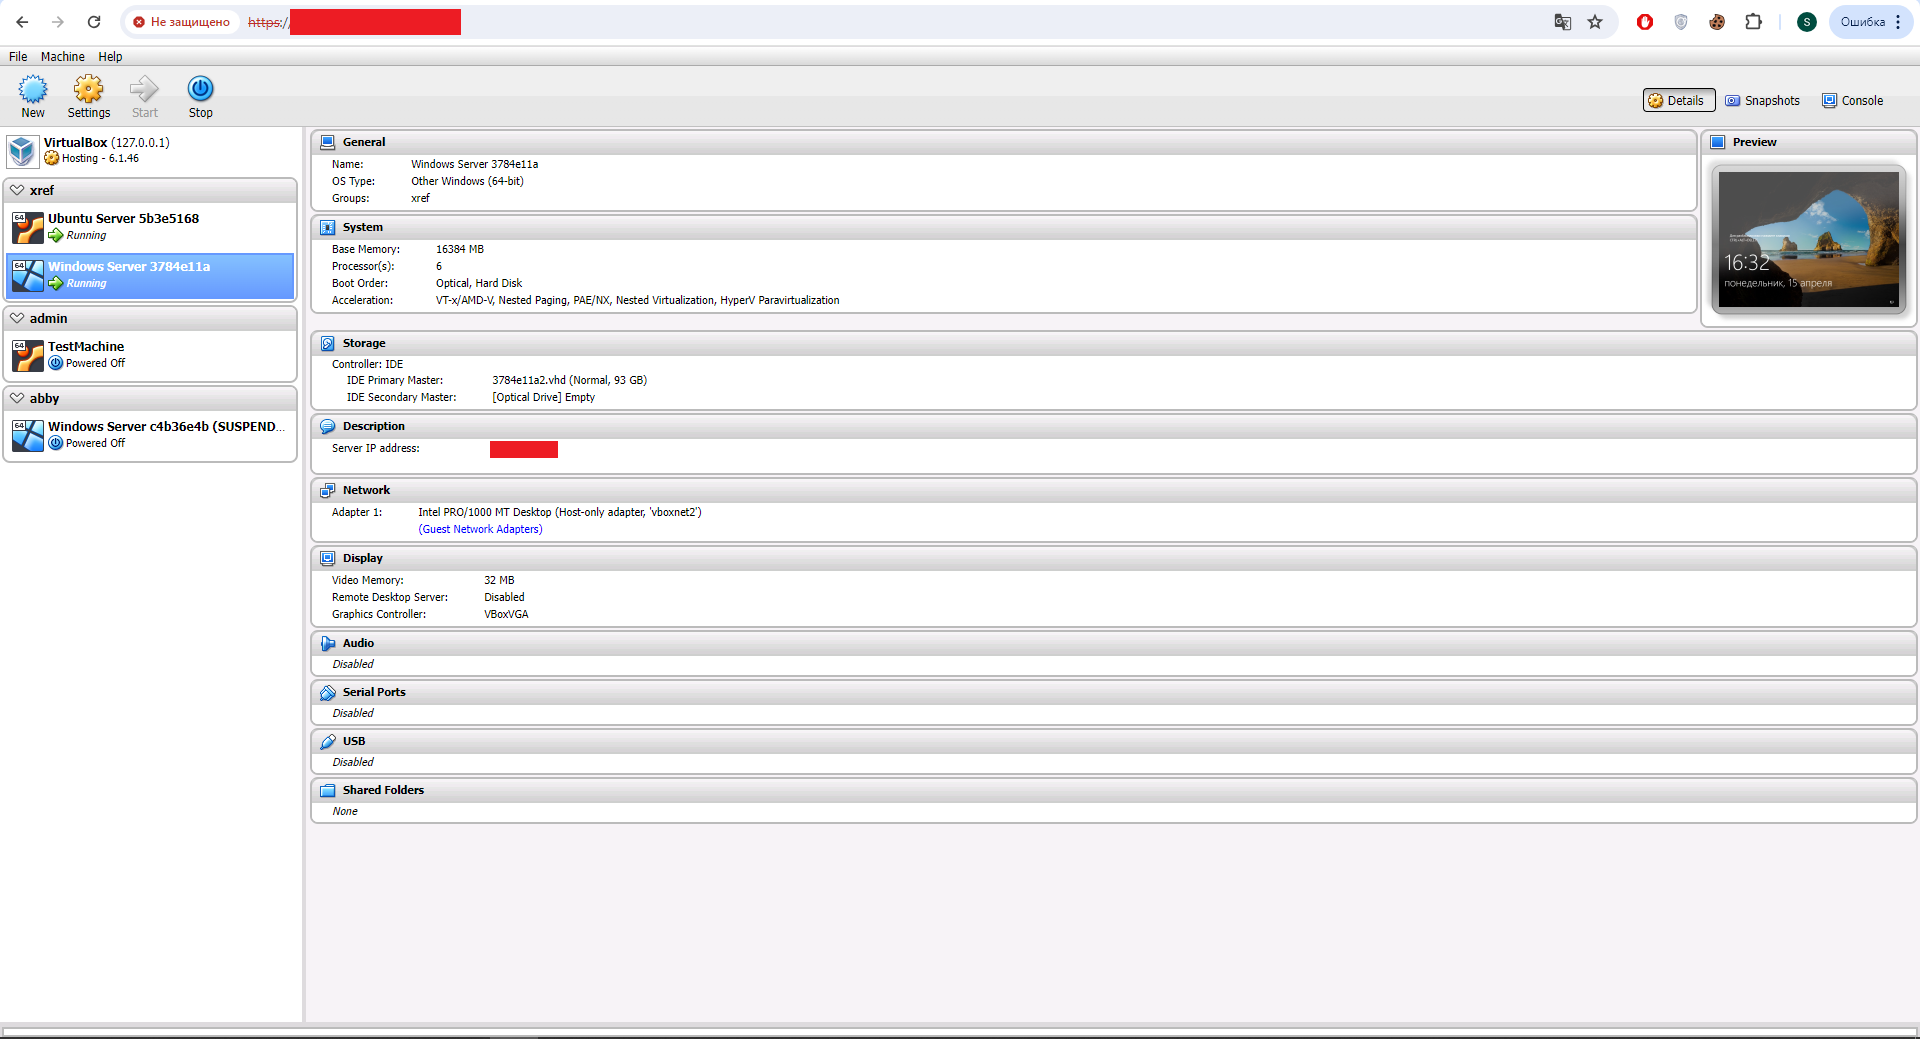Click the Не защищено security indicator

tap(182, 22)
